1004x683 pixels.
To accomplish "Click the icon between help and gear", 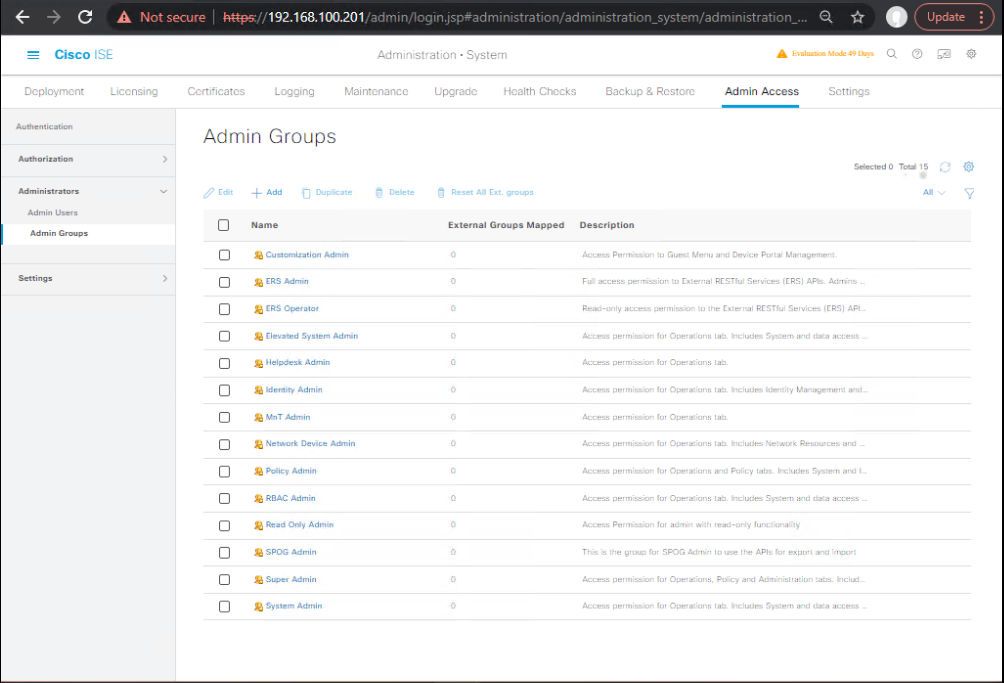I will tap(944, 54).
